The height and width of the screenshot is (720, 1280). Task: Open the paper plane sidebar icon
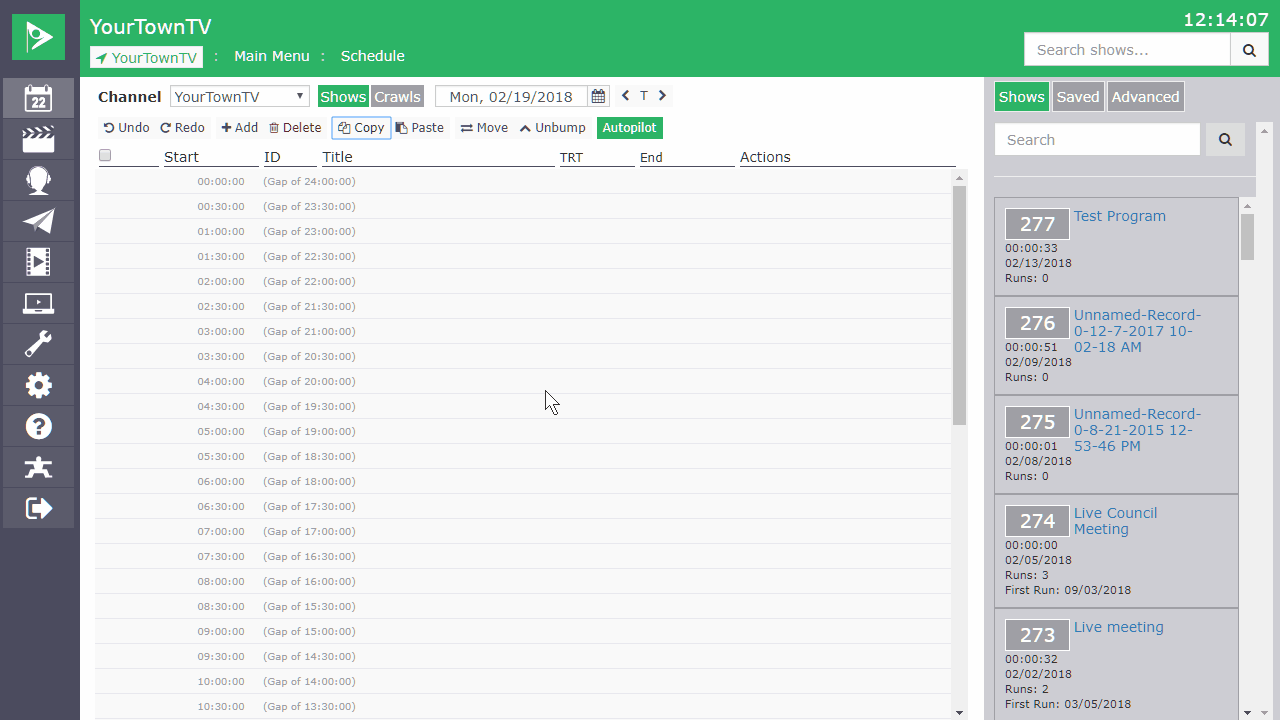point(38,221)
